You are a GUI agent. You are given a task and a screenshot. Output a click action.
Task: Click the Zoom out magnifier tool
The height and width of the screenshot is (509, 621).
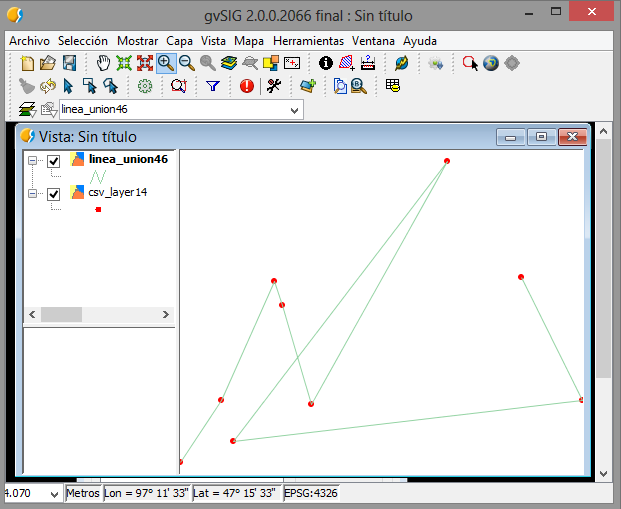[186, 63]
